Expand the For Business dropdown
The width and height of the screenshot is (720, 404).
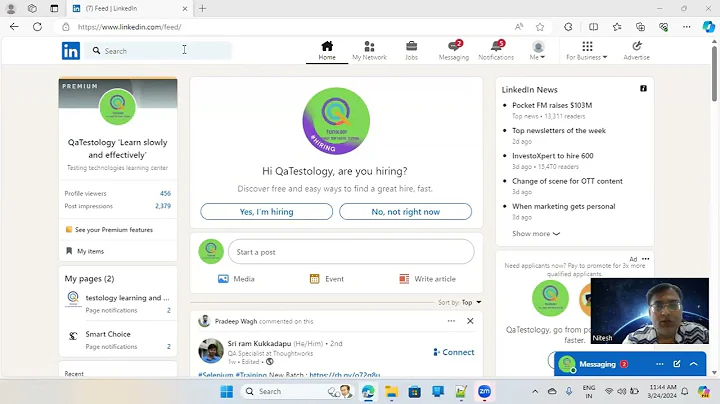click(x=586, y=50)
